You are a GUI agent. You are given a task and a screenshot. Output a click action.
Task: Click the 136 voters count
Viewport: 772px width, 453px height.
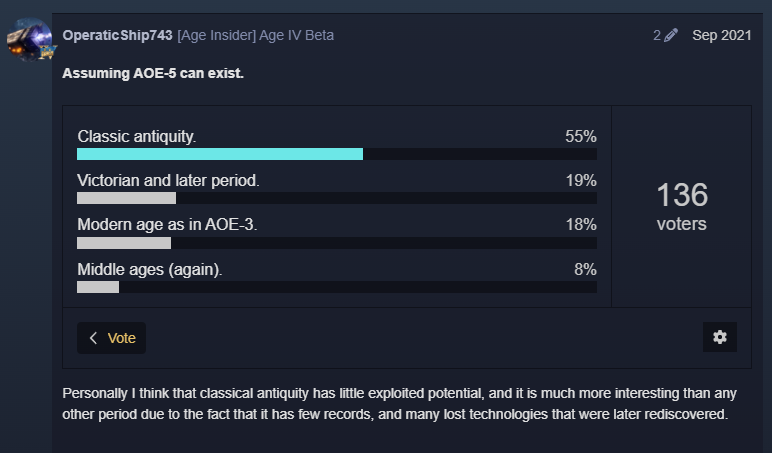tap(681, 205)
